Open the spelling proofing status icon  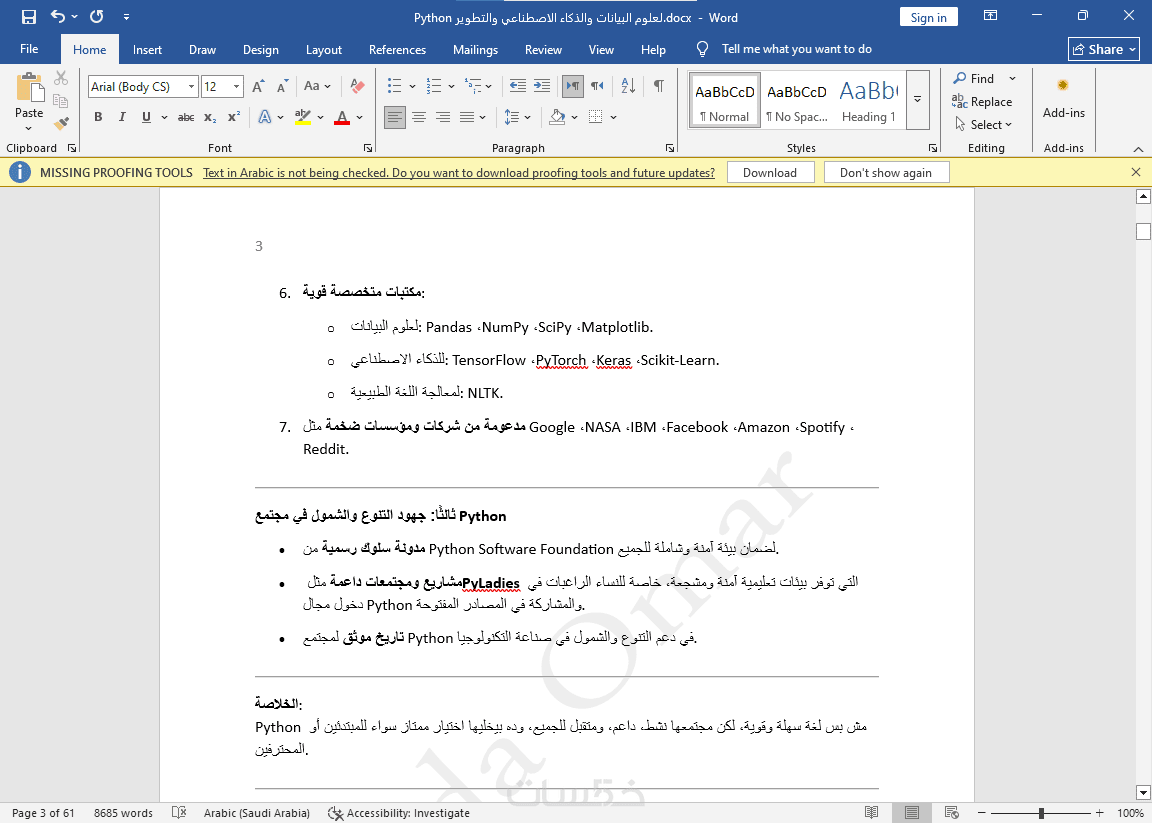179,813
